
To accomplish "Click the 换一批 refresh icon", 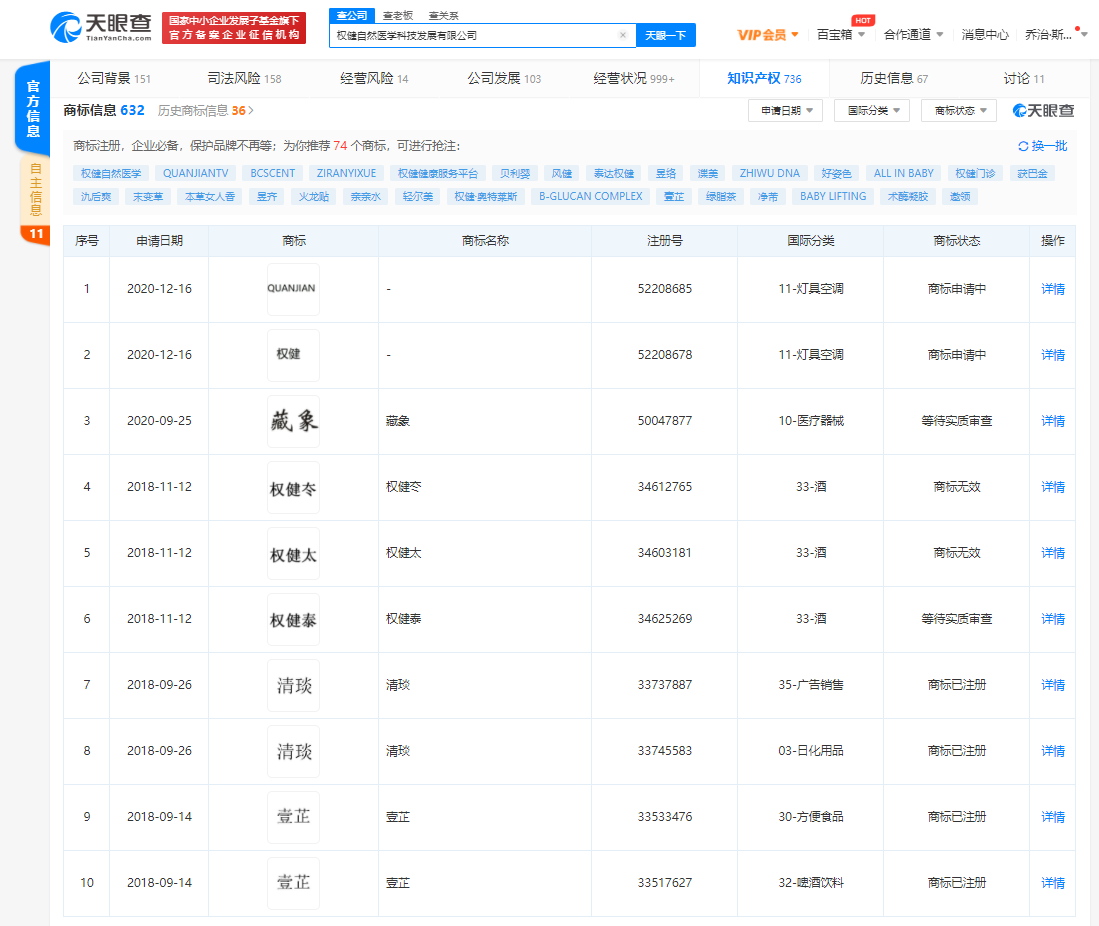I will click(1023, 146).
